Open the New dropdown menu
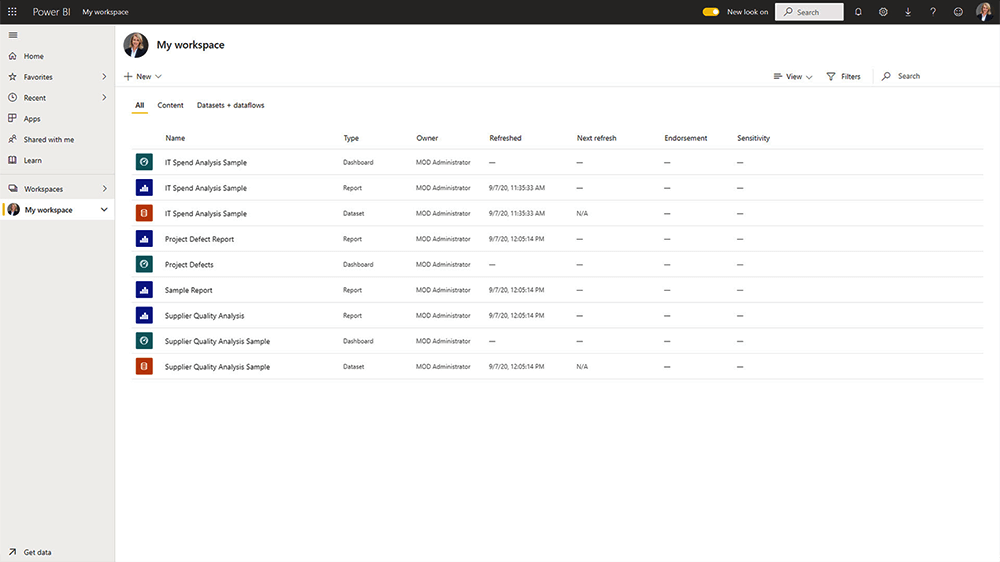The image size is (1000, 562). pos(143,77)
